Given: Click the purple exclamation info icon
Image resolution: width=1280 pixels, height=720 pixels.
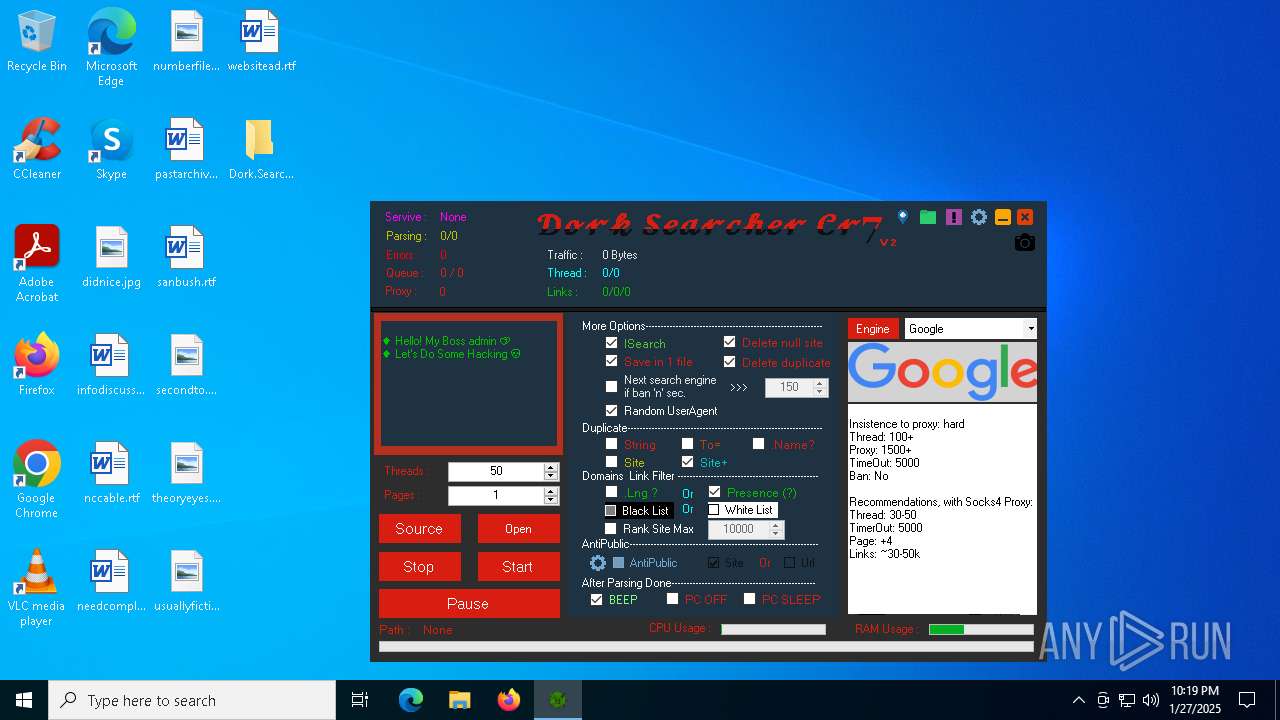Looking at the screenshot, I should tap(954, 217).
